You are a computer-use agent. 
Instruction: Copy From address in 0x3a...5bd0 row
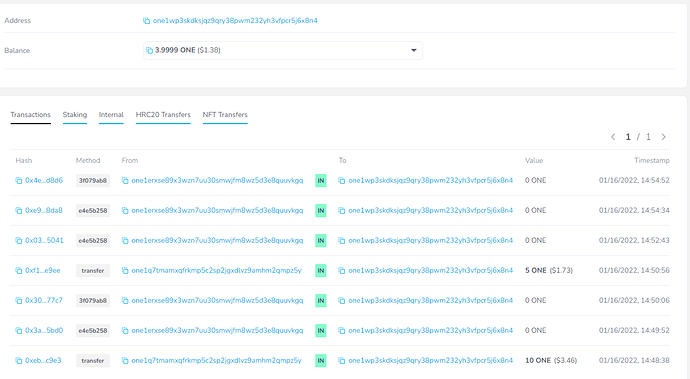[x=125, y=330]
